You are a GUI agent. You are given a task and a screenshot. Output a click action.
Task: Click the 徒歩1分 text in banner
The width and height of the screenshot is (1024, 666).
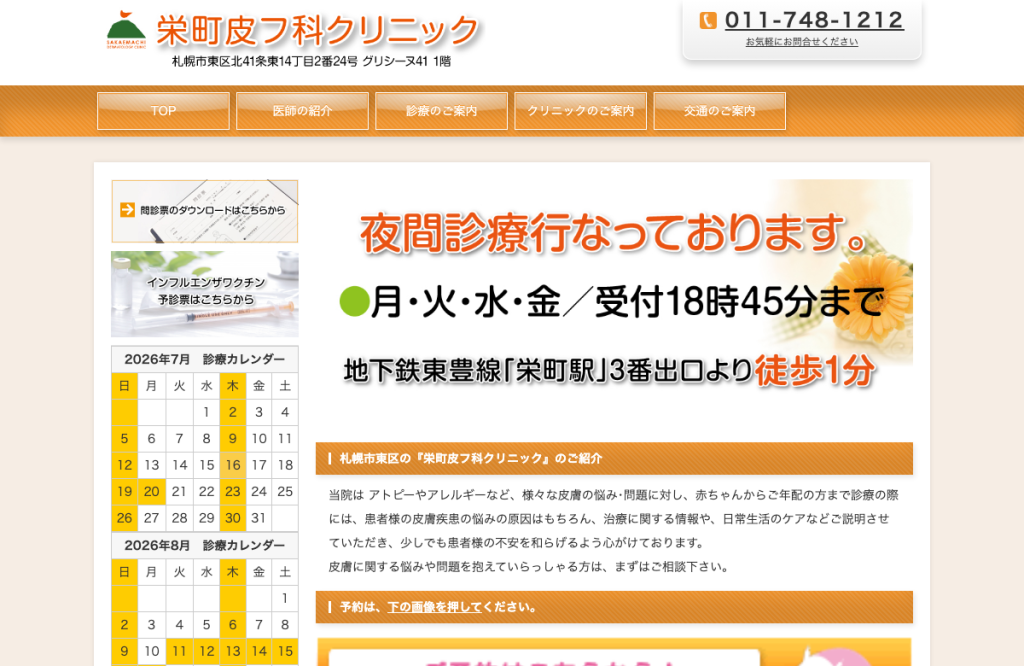pyautogui.click(x=814, y=370)
